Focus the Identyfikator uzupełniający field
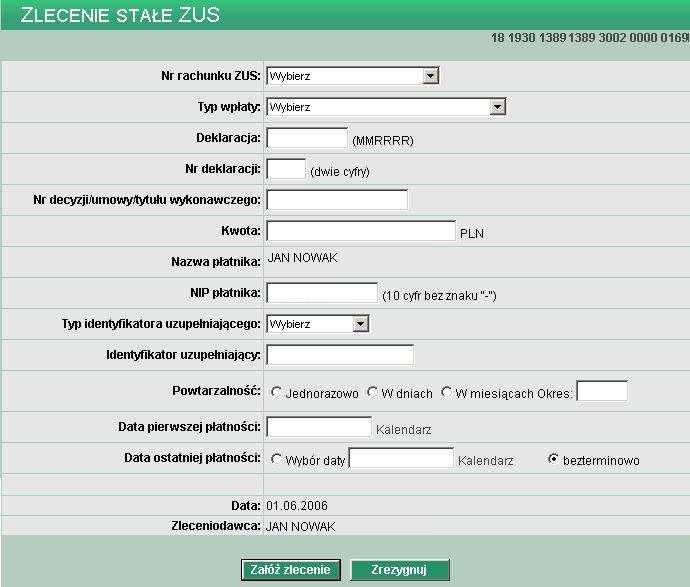This screenshot has width=690, height=587. (x=340, y=355)
